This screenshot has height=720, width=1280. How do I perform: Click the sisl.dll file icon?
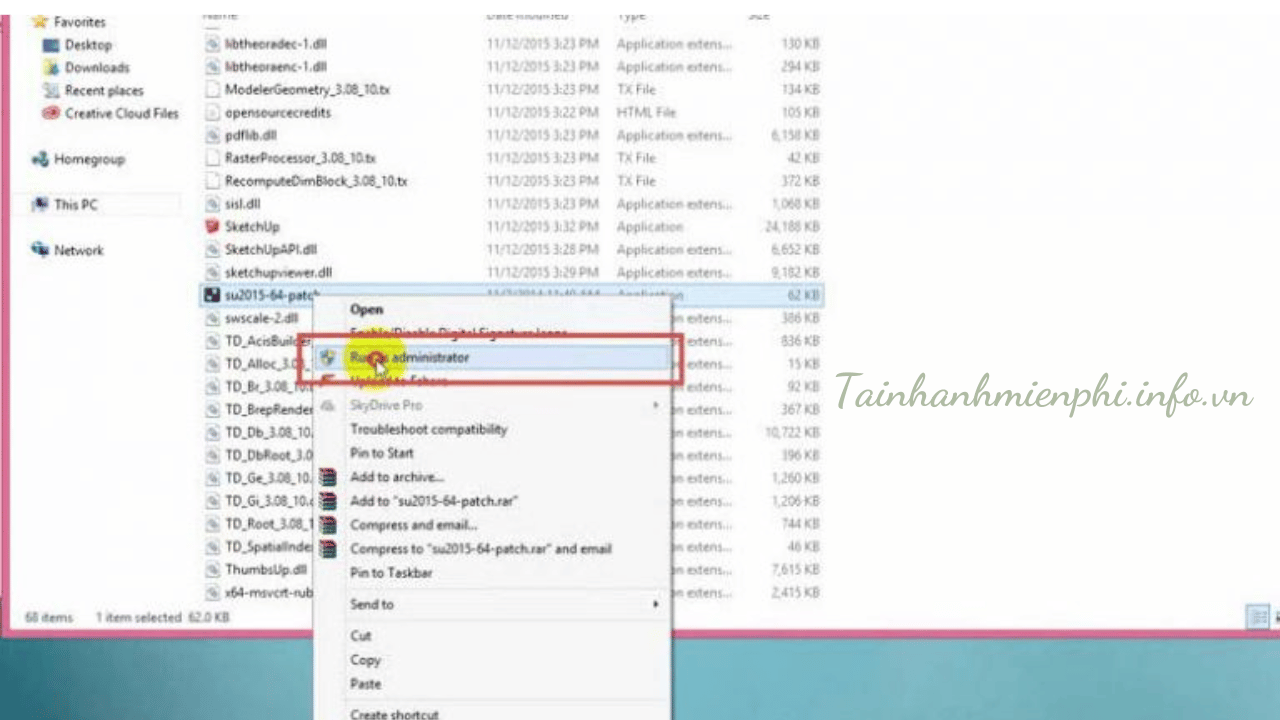click(212, 204)
